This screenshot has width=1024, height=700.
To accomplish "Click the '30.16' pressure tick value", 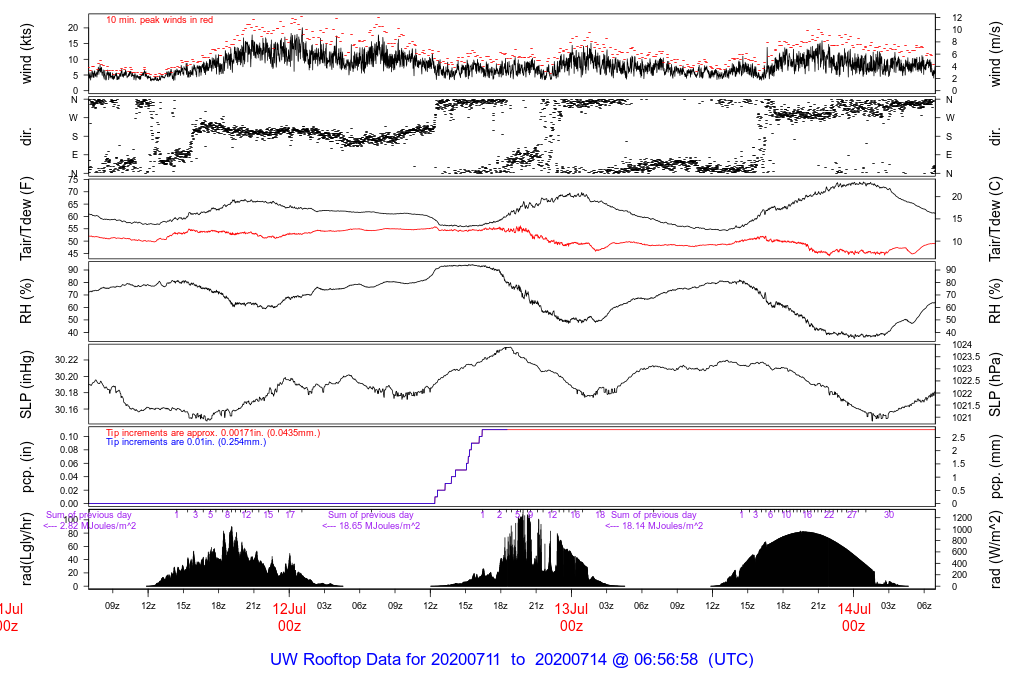I will coord(67,410).
